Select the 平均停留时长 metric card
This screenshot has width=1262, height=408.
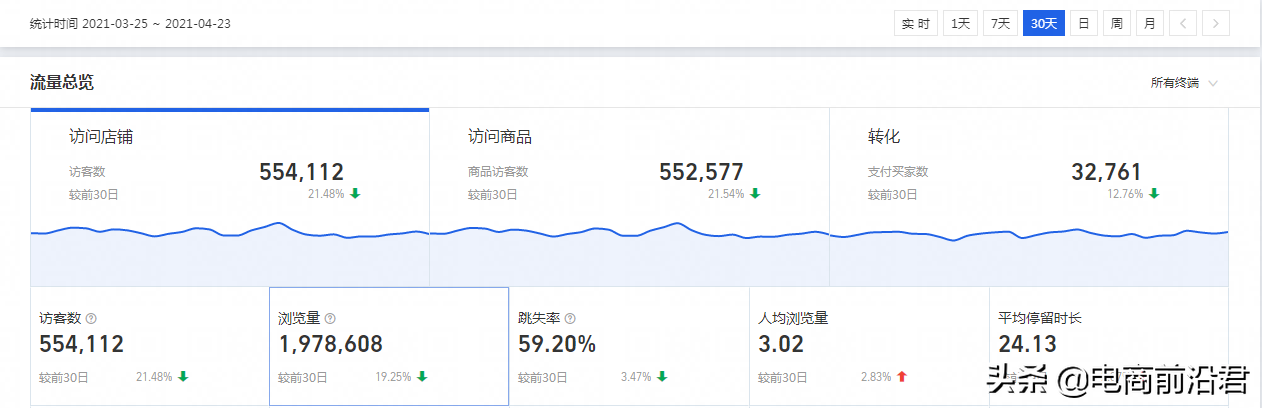pos(1109,347)
